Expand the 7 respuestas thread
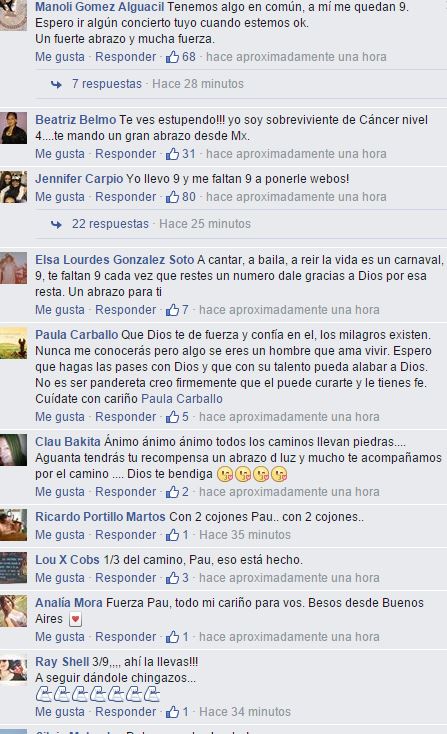Image resolution: width=447 pixels, height=734 pixels. click(x=107, y=84)
